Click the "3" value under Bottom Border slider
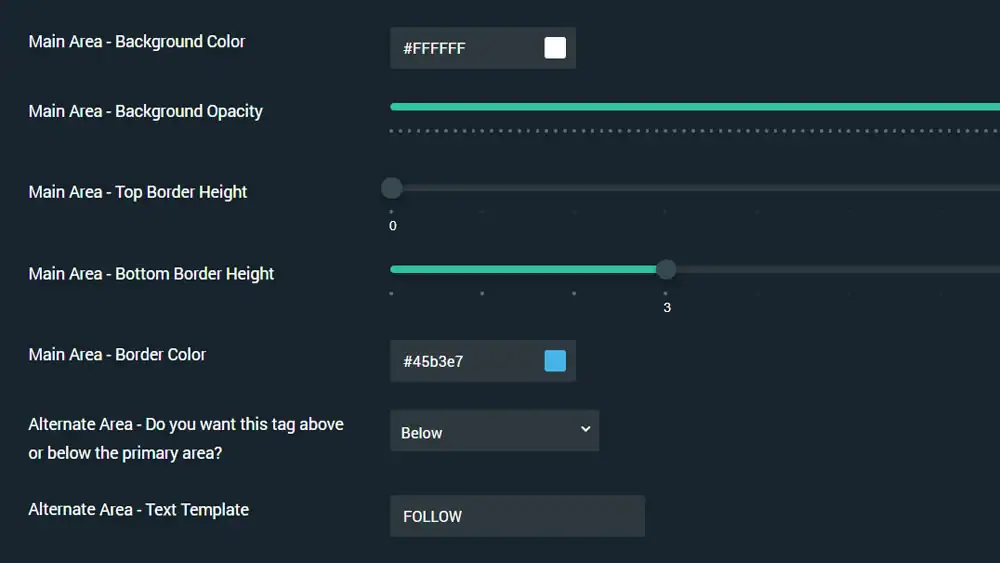 click(667, 307)
